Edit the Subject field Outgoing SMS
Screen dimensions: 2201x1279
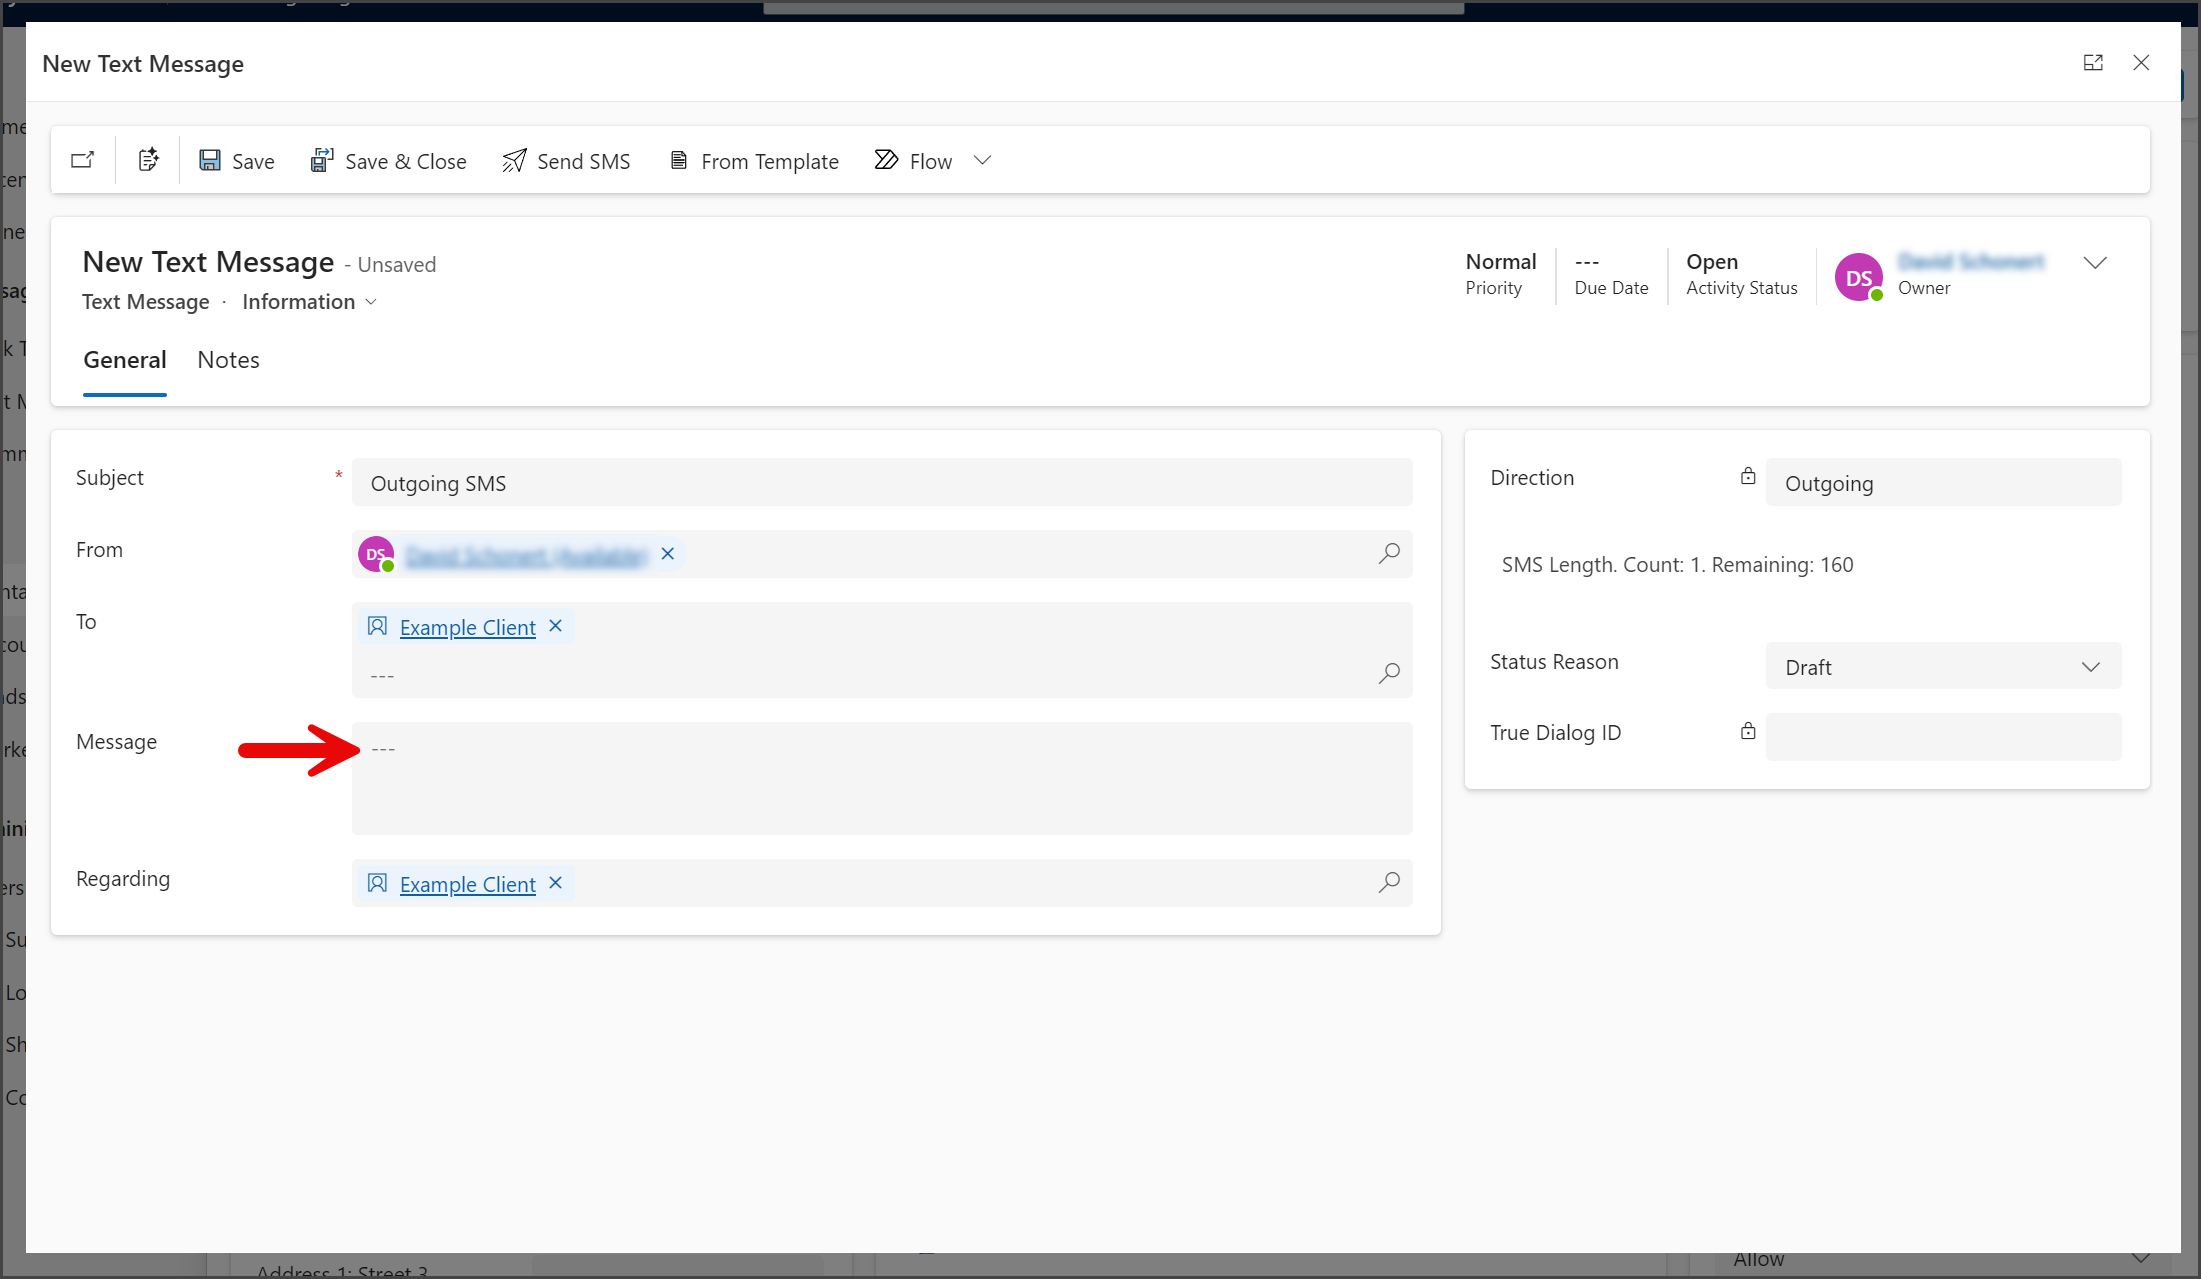tap(882, 483)
